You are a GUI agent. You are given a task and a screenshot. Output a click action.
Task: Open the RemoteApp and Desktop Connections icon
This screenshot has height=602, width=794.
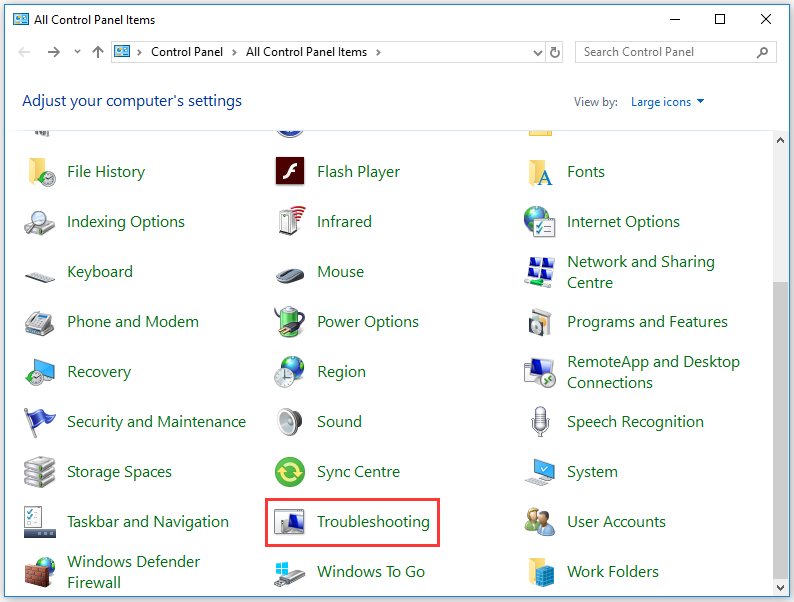[x=539, y=373]
